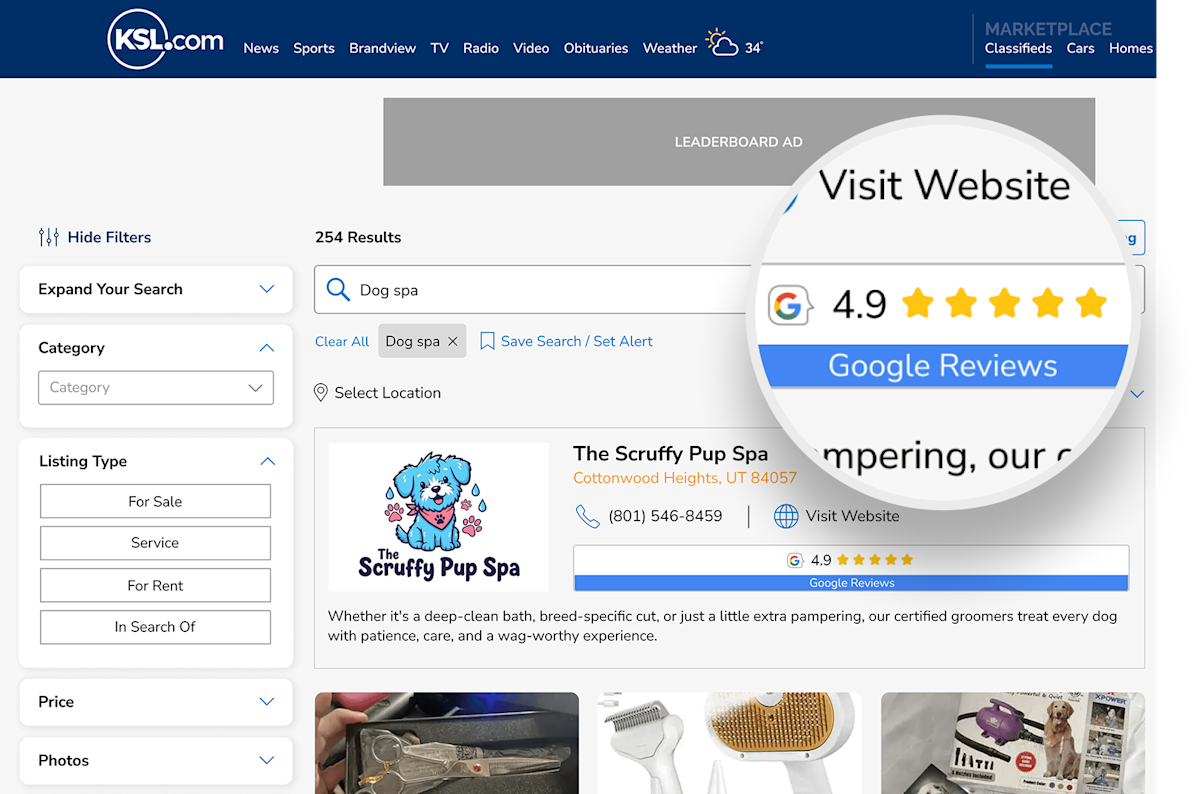Click the Hide Filters sliders icon

48,237
